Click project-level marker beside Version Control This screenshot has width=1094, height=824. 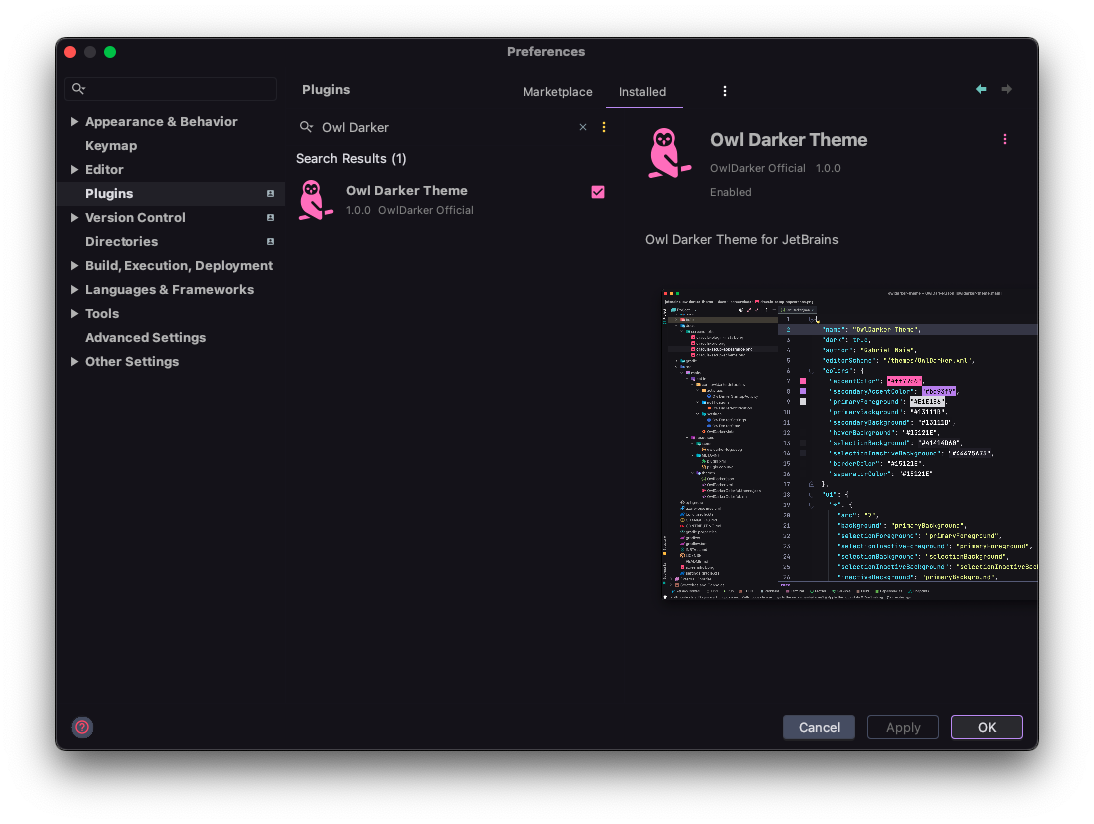[270, 218]
